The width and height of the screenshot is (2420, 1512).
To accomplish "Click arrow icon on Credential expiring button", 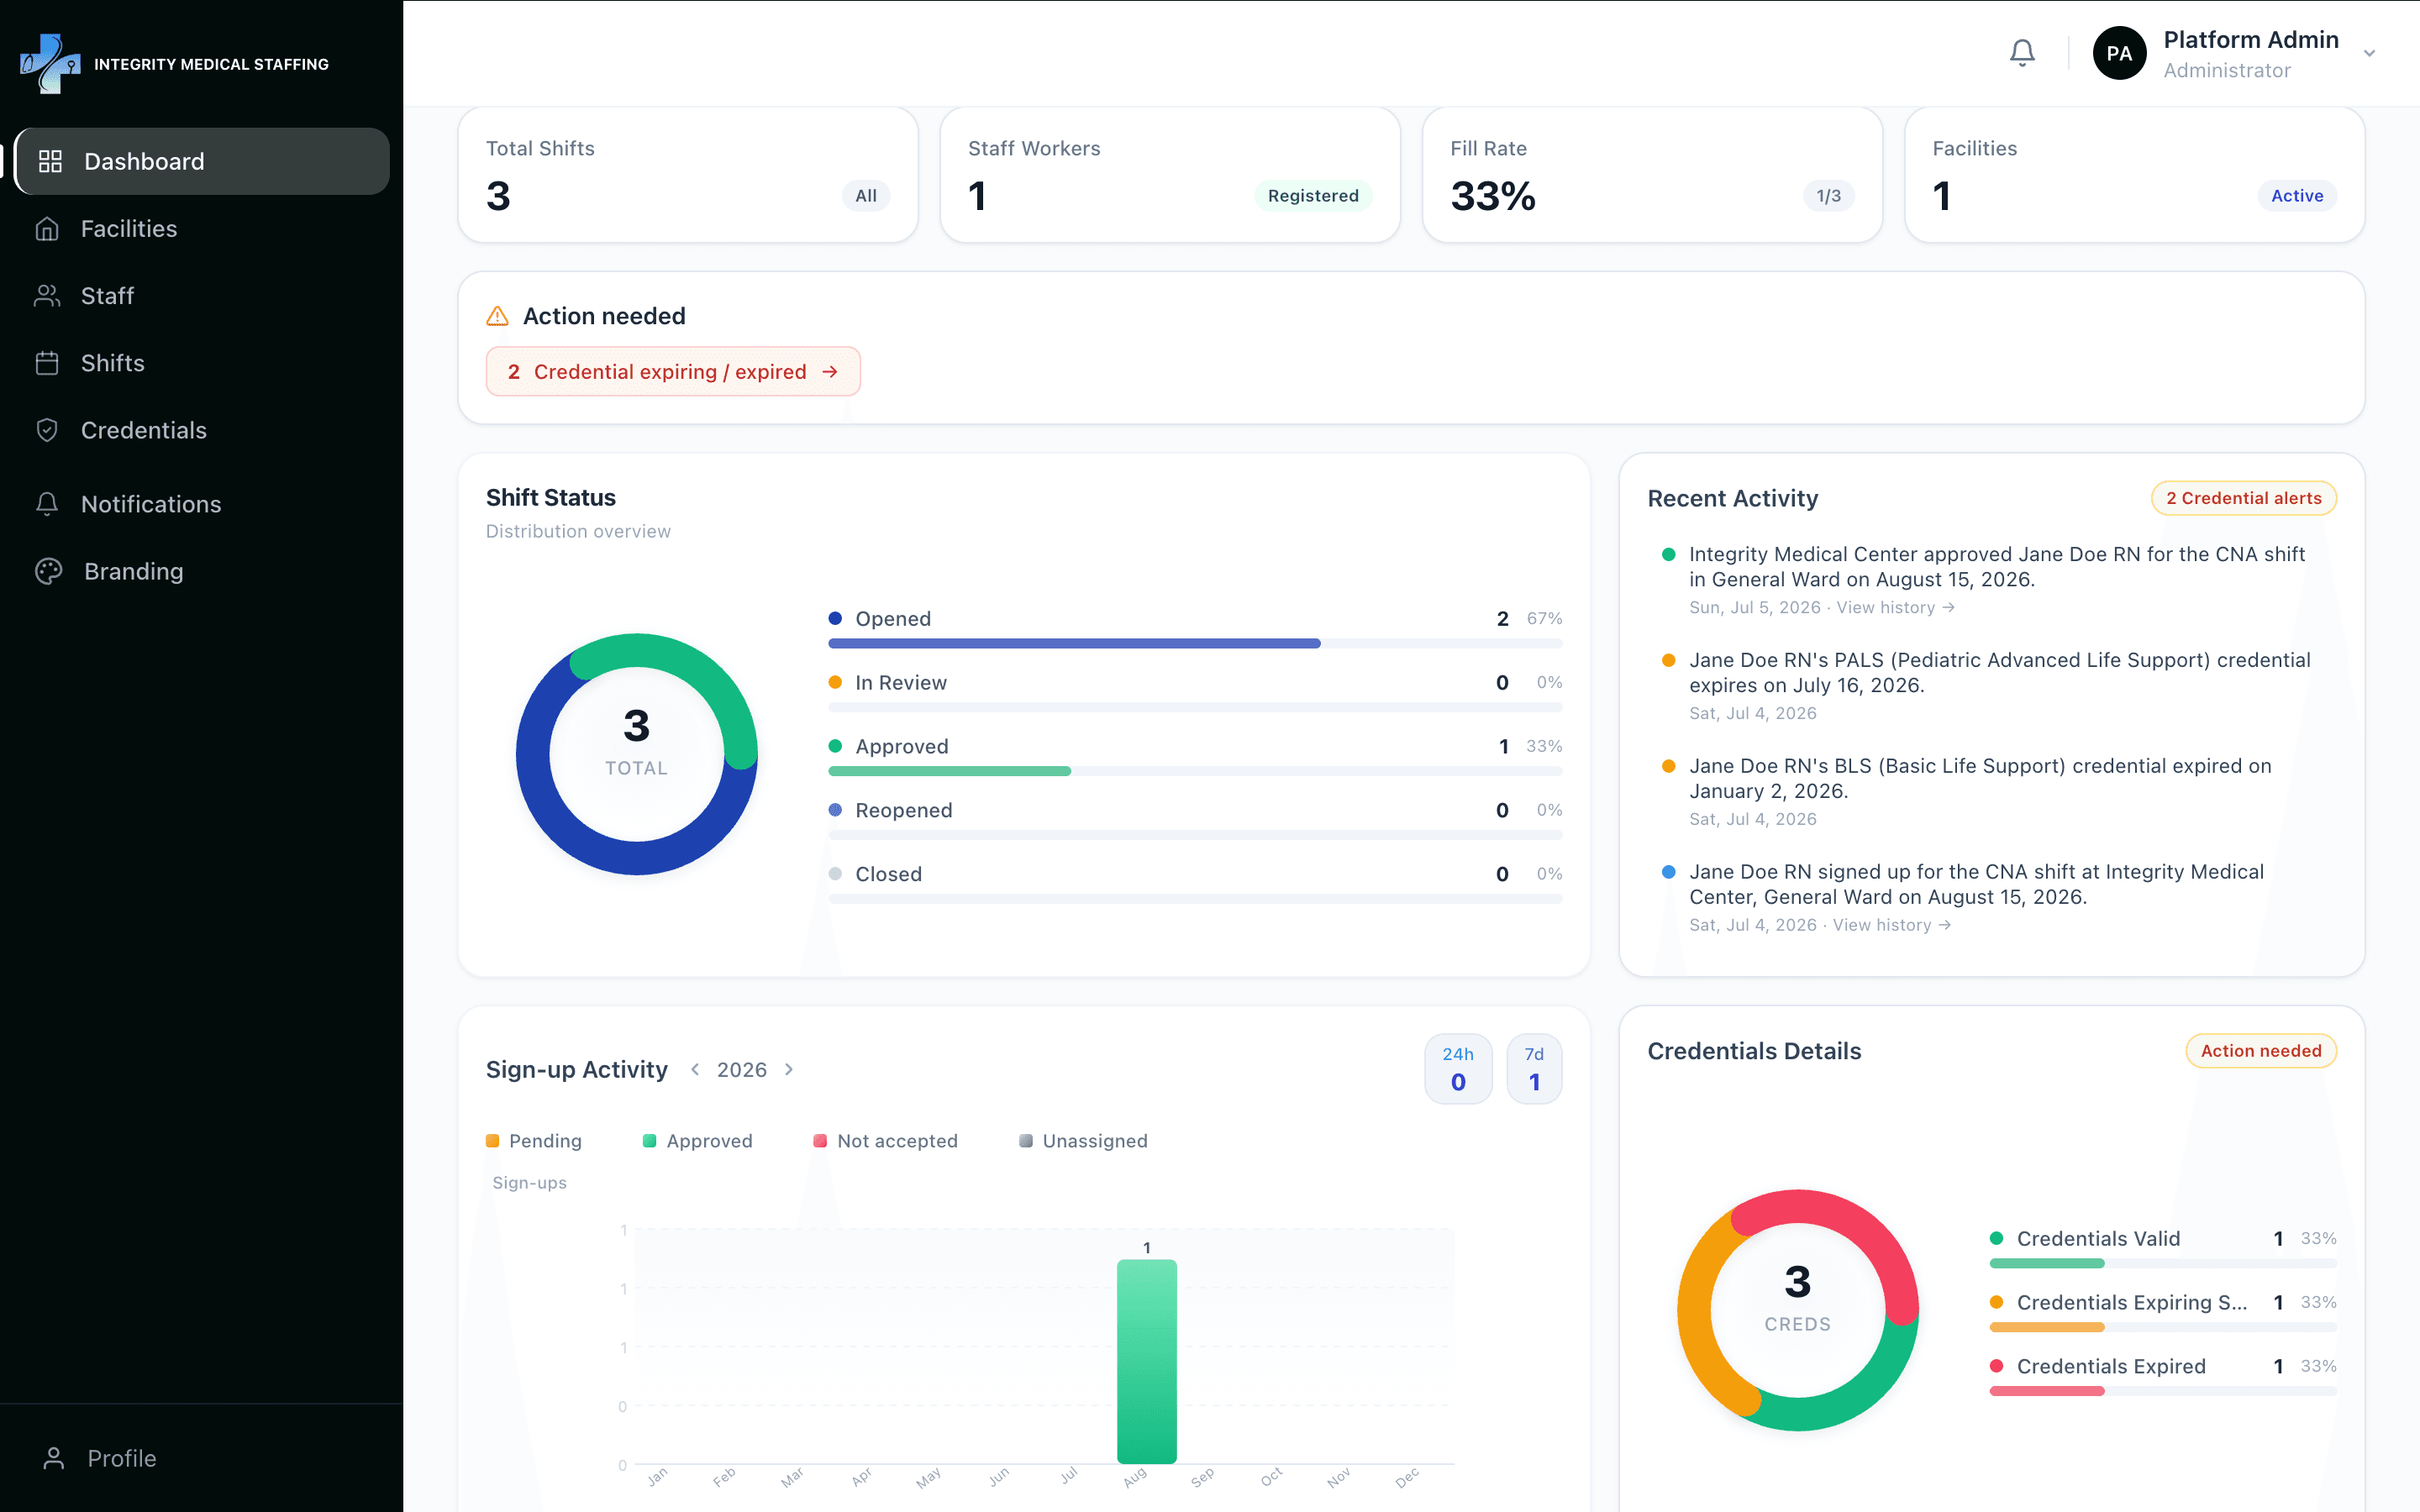I will click(x=830, y=372).
